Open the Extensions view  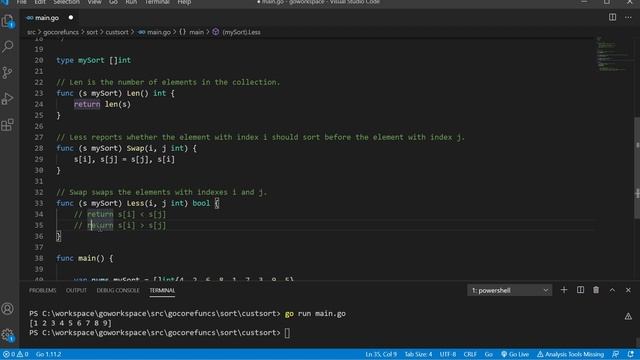(x=8, y=124)
